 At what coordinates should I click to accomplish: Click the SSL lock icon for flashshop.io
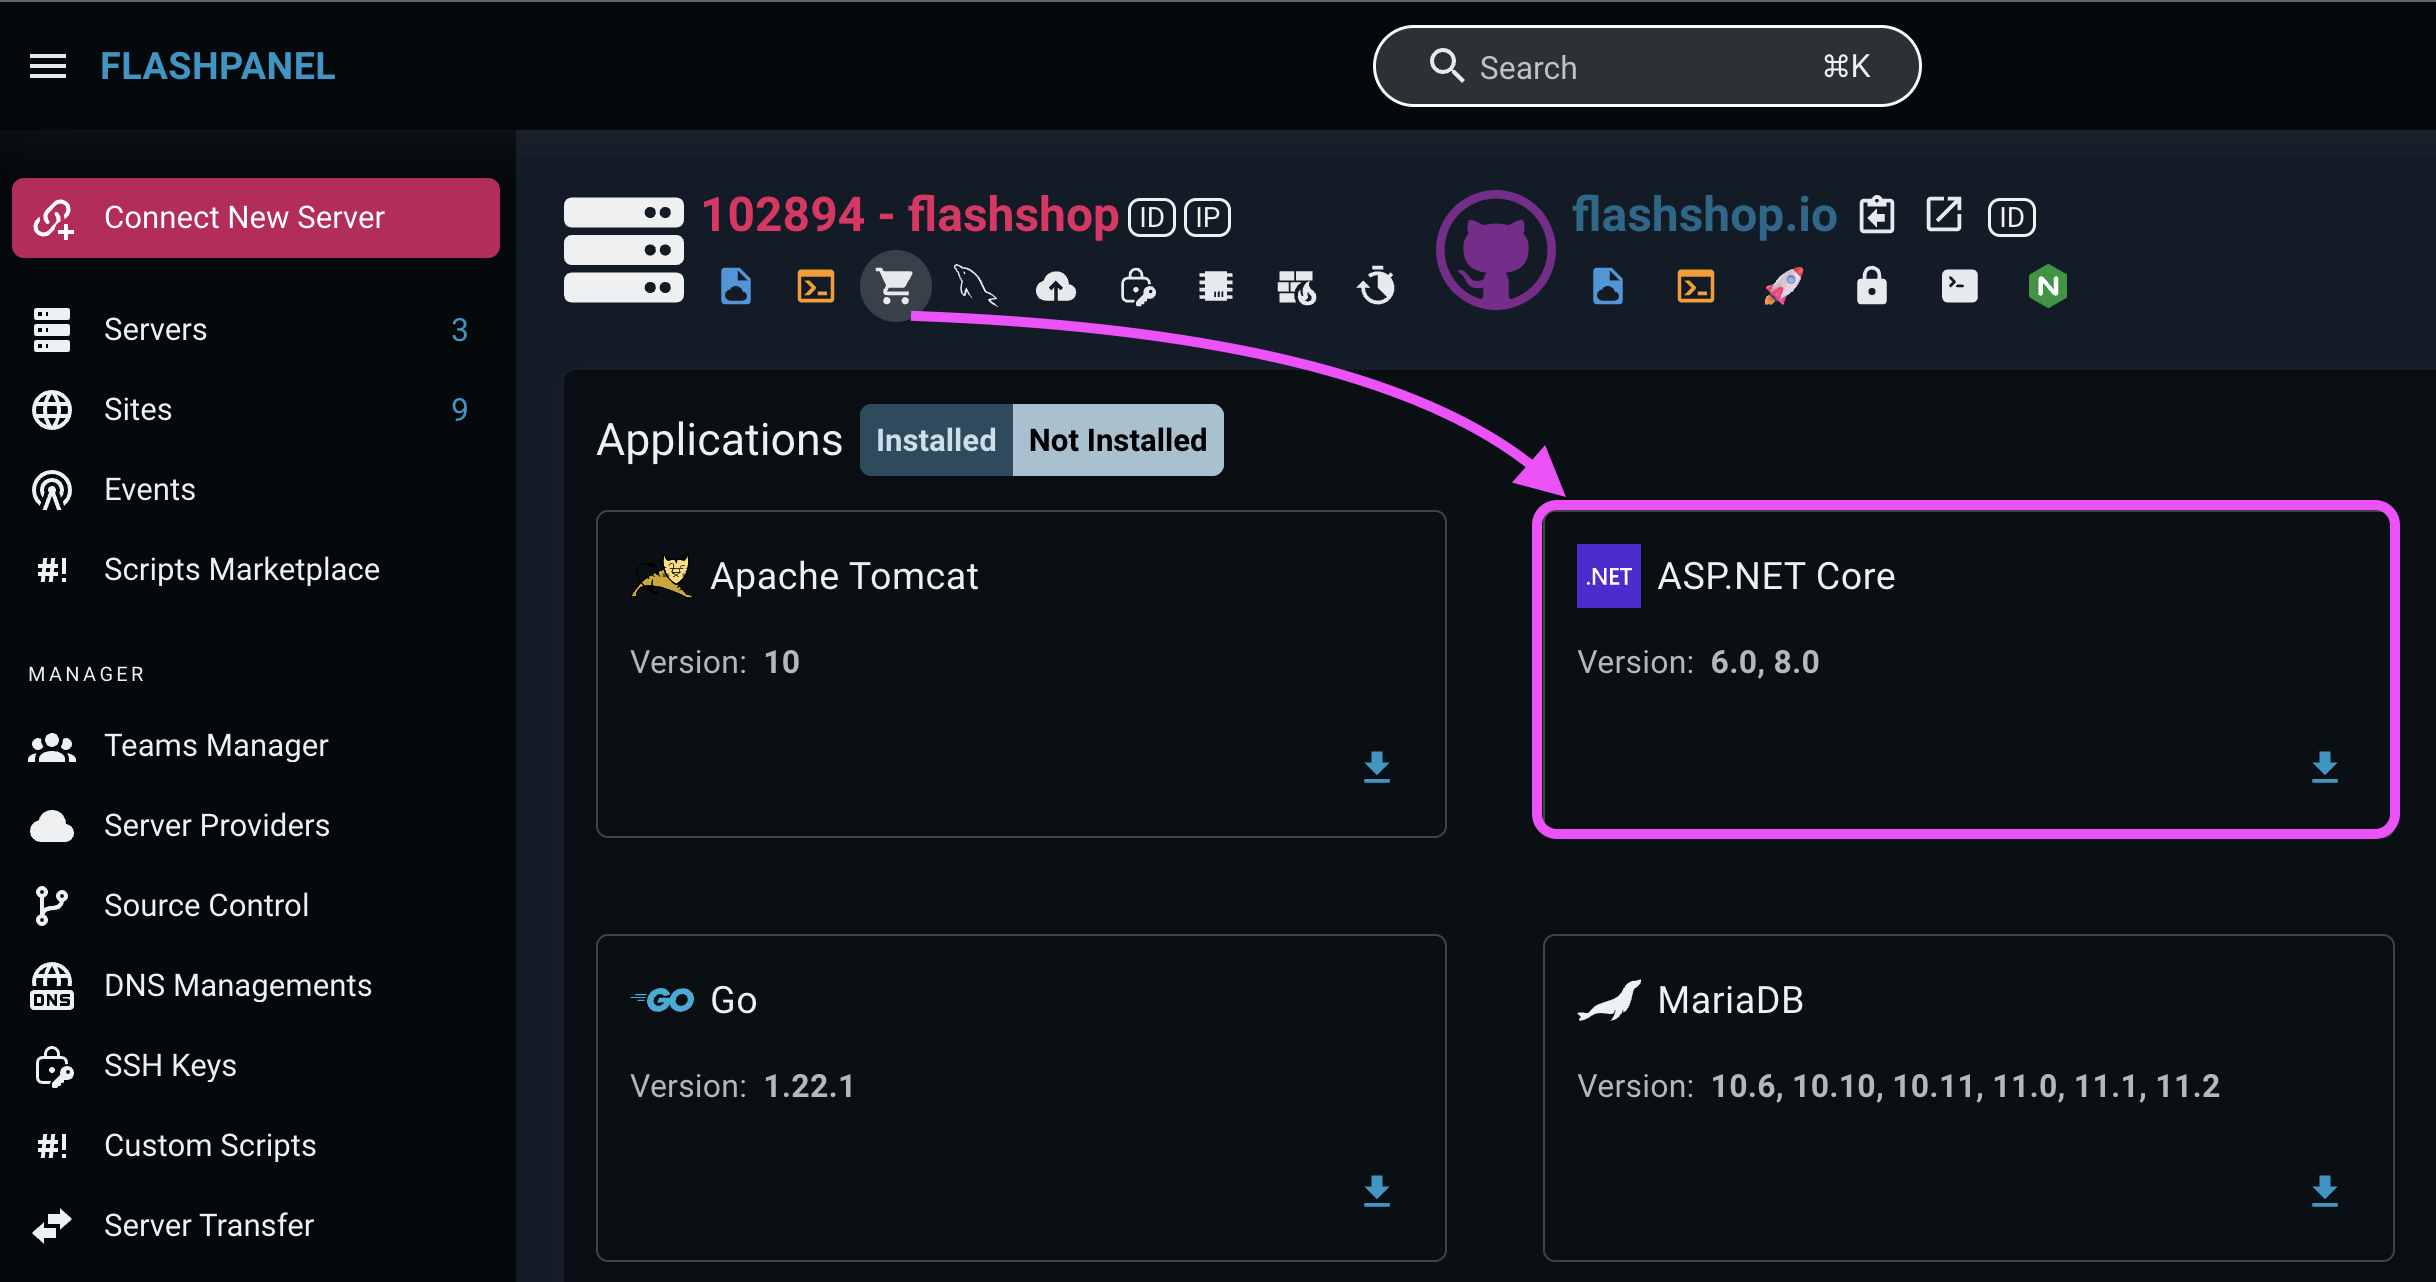1872,286
